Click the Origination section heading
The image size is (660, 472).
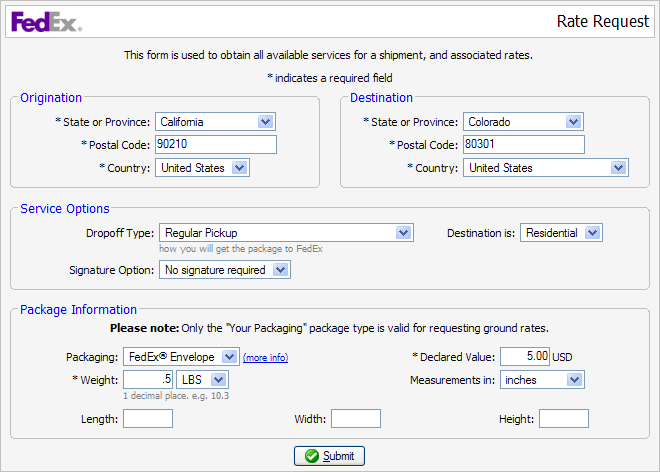pyautogui.click(x=51, y=98)
